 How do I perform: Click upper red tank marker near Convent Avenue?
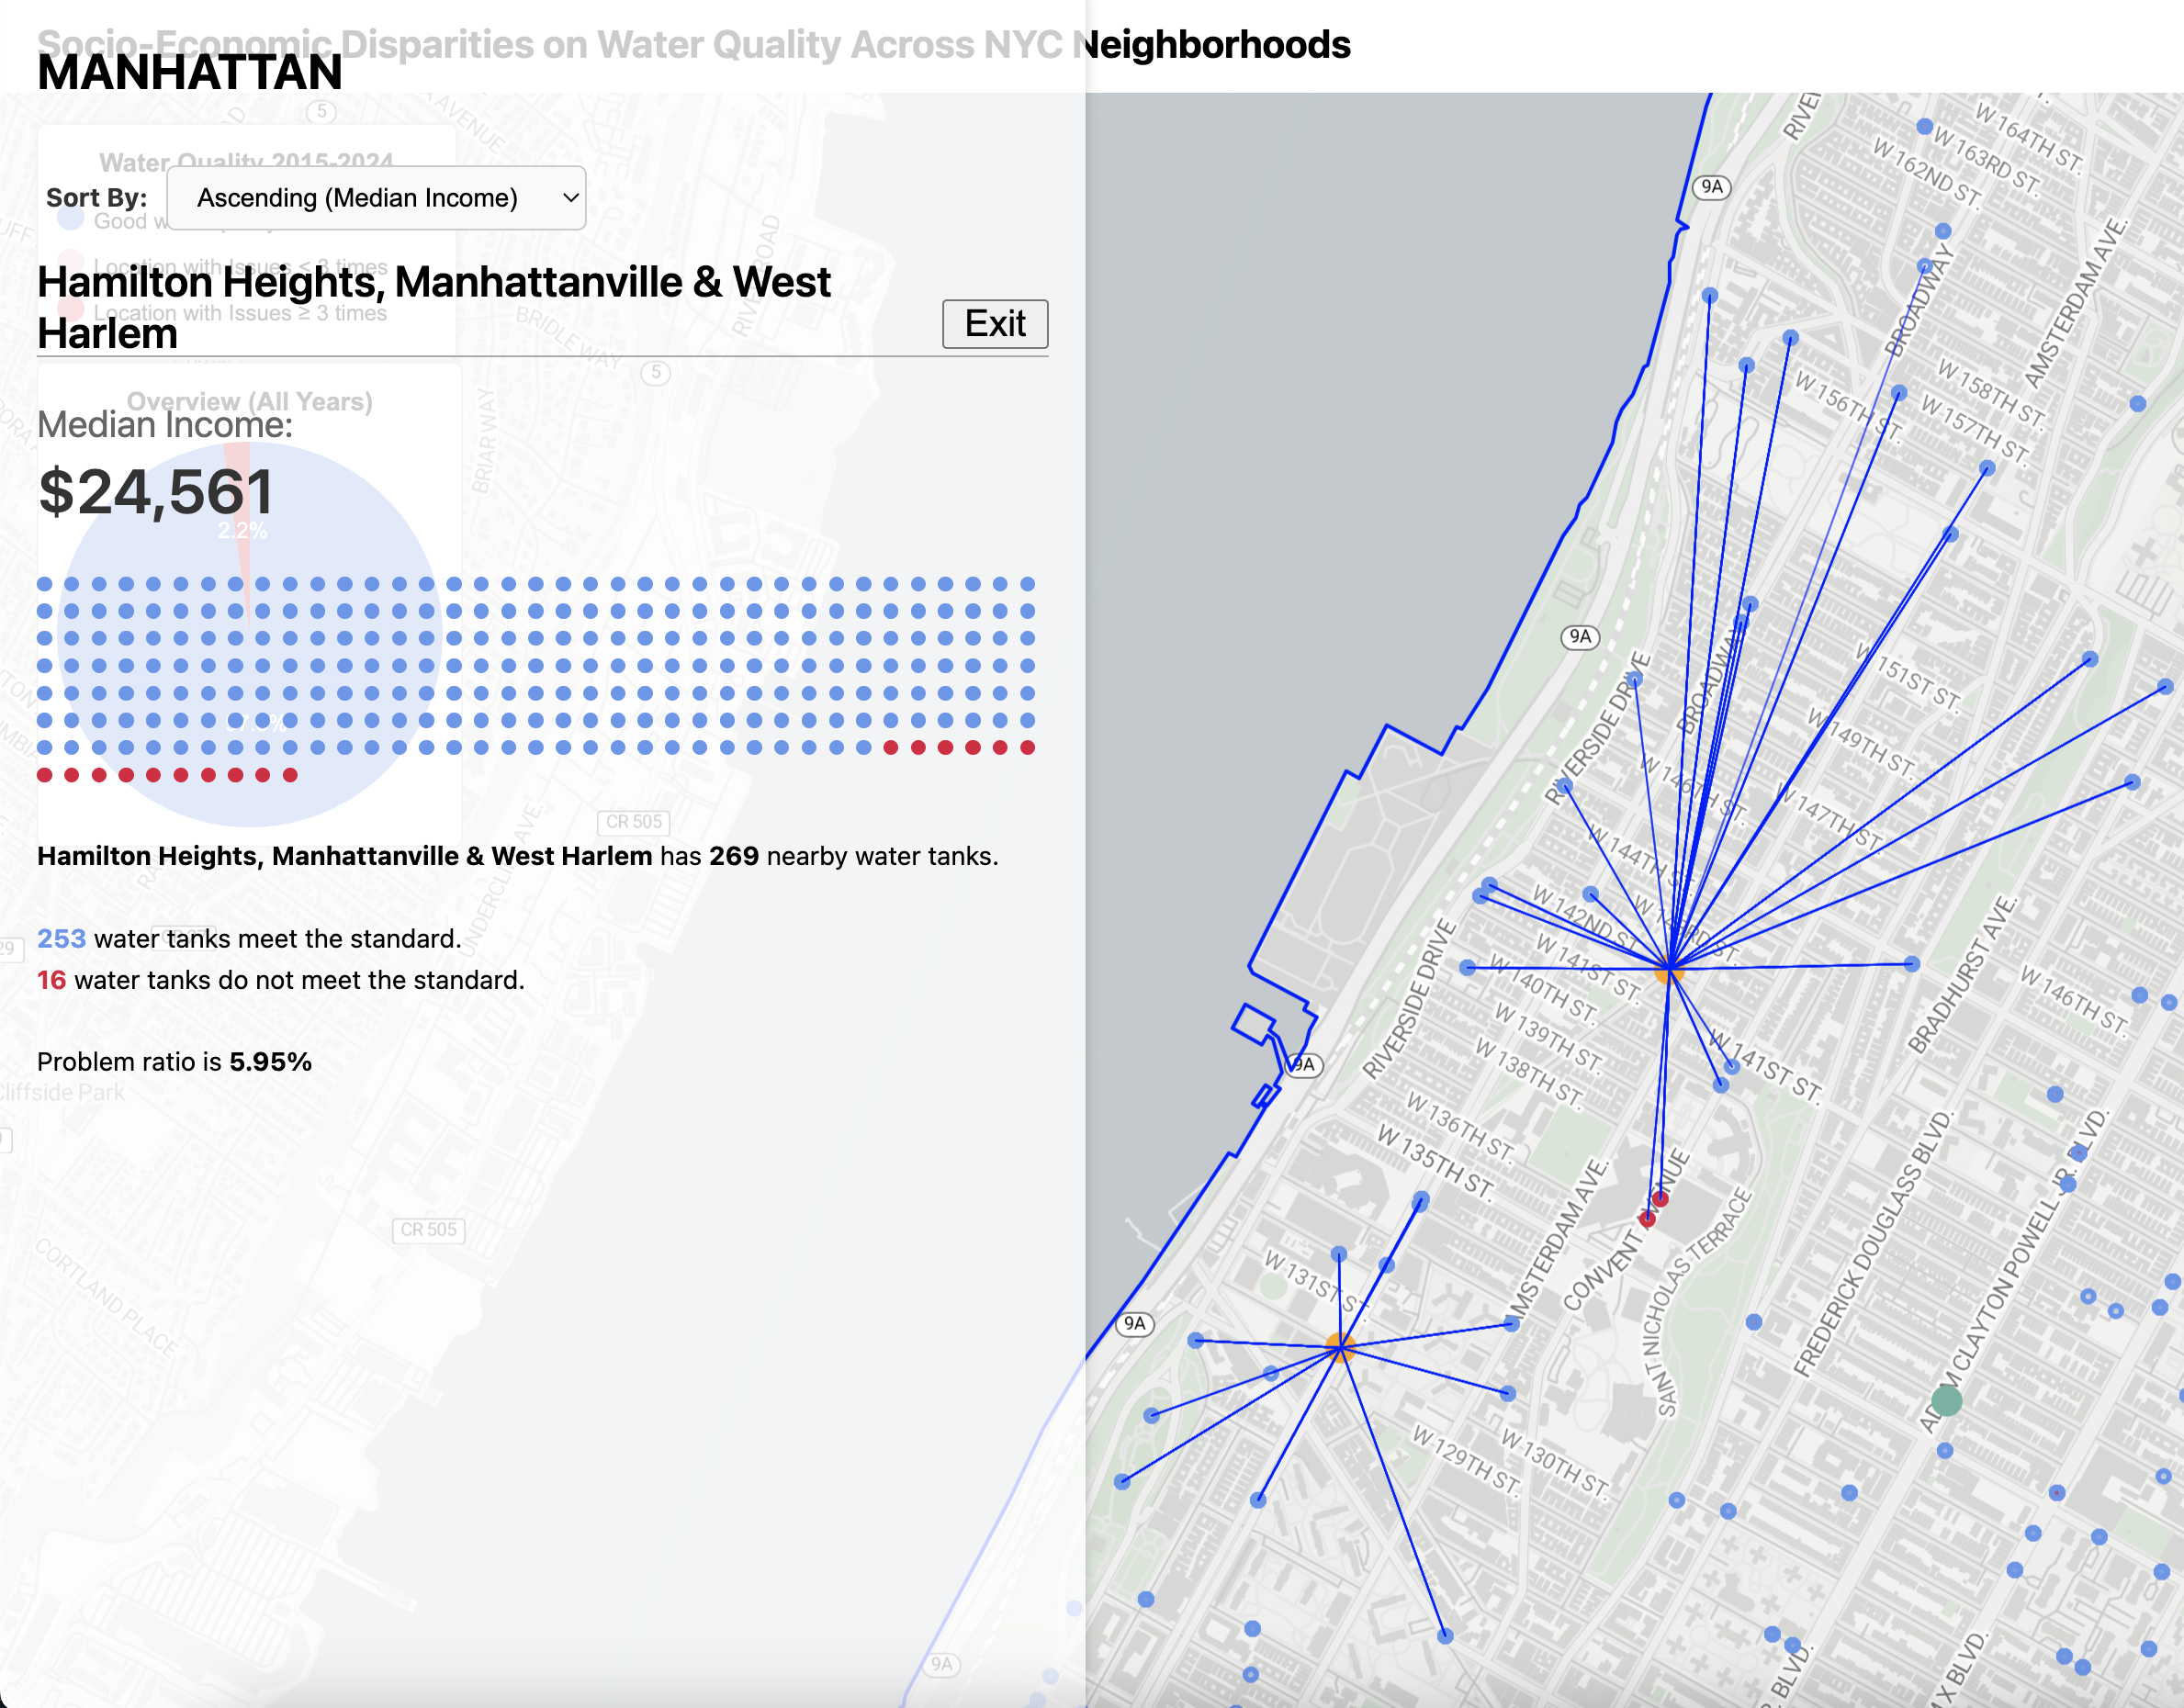click(x=1660, y=1198)
